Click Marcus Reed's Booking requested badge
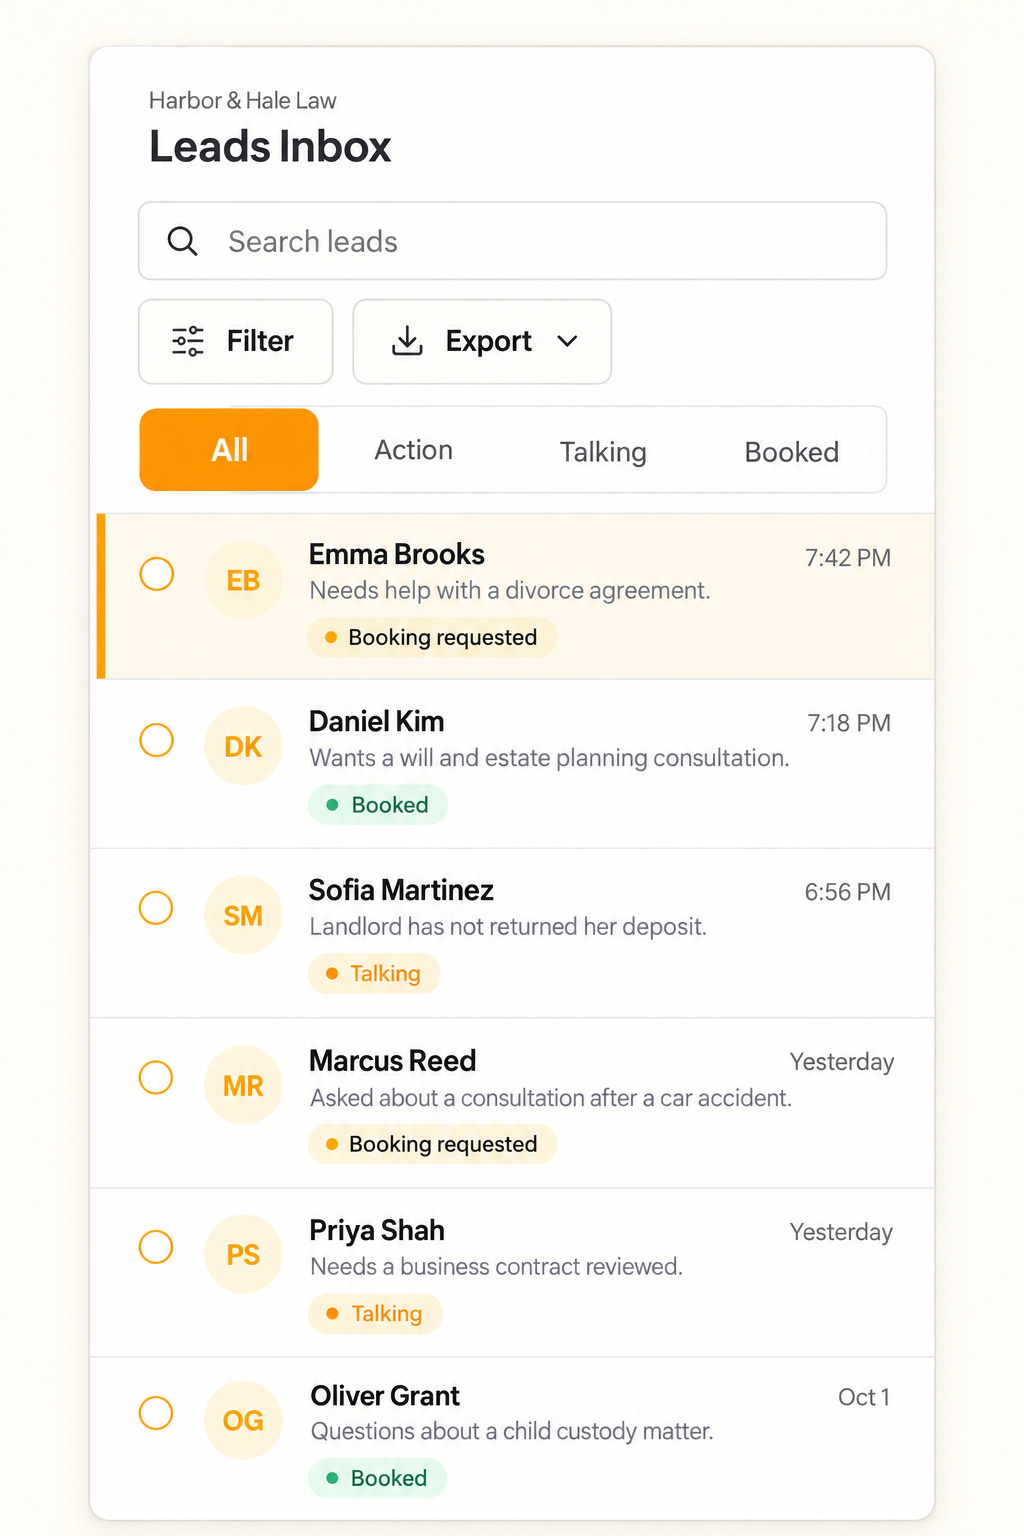Viewport: 1024px width, 1536px height. click(x=432, y=1144)
